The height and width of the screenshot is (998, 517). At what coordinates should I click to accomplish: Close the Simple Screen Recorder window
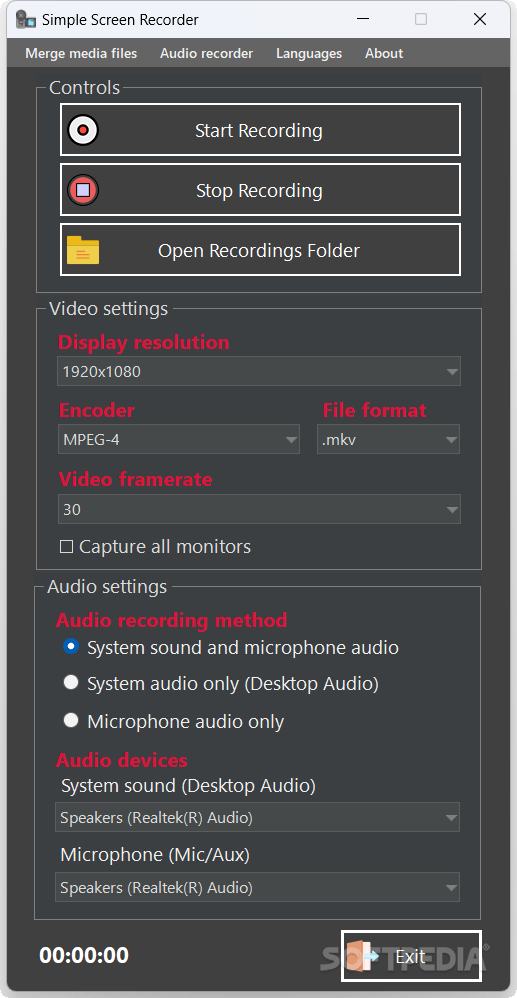[479, 20]
